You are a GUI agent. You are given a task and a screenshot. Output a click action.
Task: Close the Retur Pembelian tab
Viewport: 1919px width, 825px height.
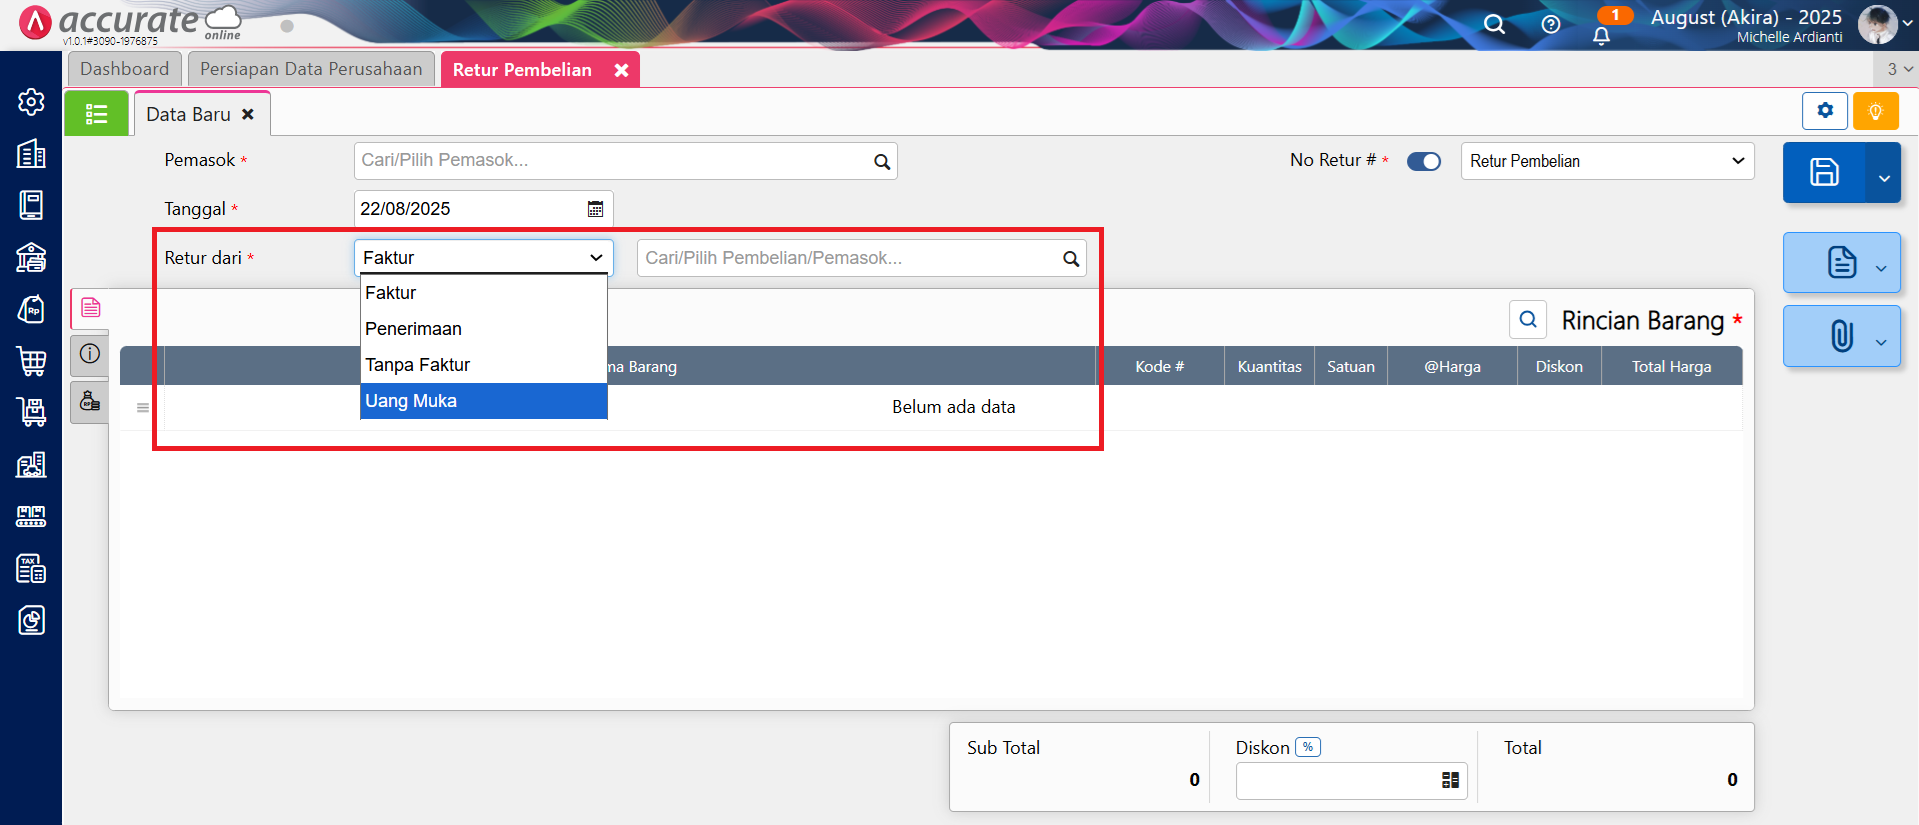[x=621, y=70]
